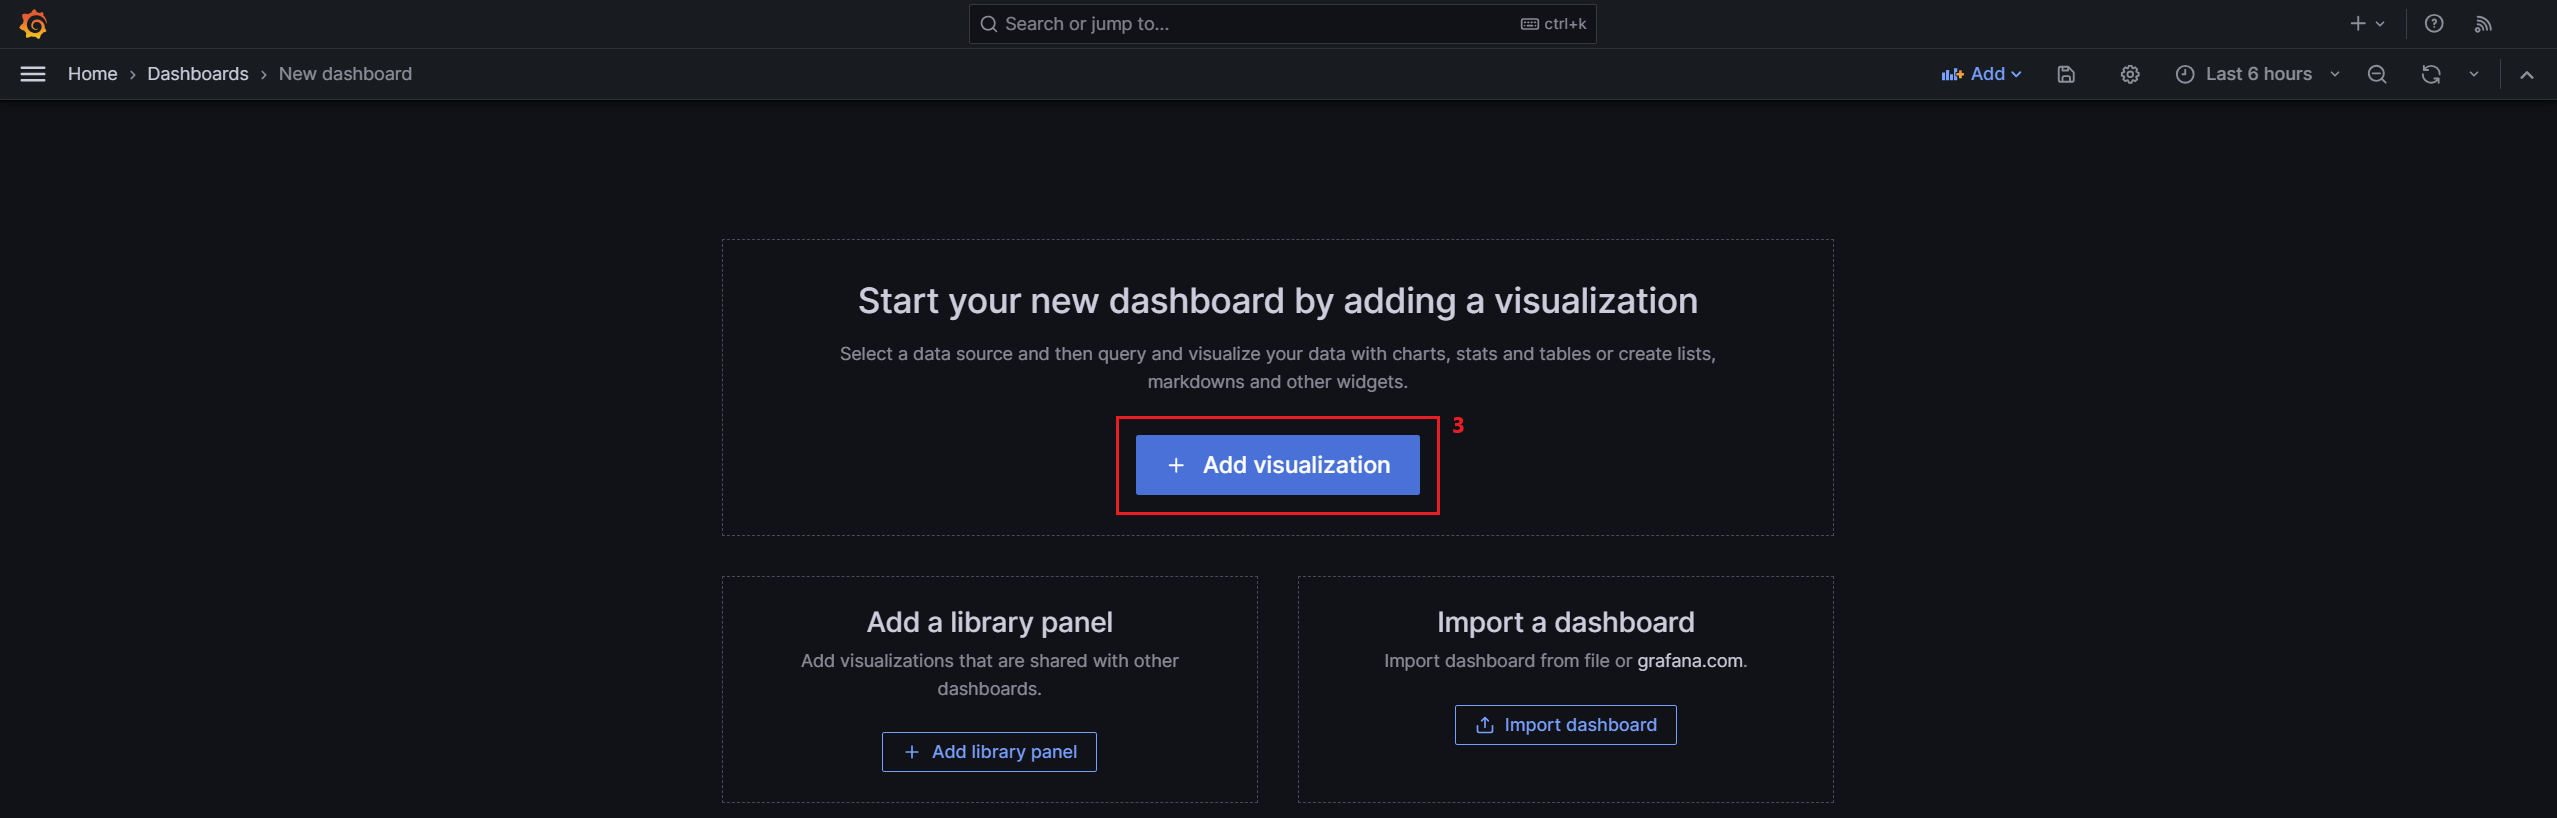Click the Add library panel button
This screenshot has height=818, width=2557.
pyautogui.click(x=989, y=752)
